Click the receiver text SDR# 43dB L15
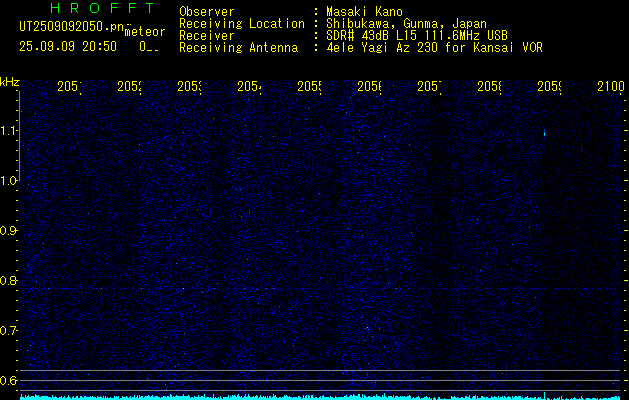The image size is (629, 400). (371, 36)
